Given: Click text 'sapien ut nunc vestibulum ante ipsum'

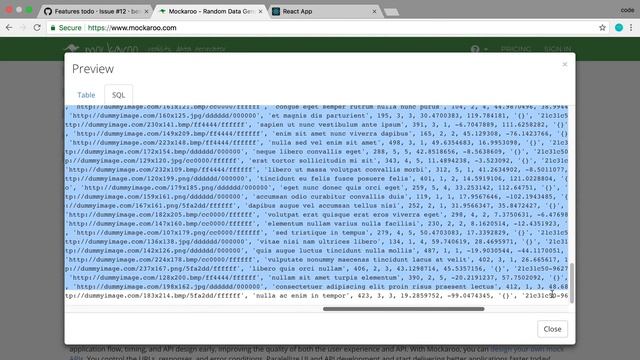Looking at the screenshot, I should click(x=330, y=124).
